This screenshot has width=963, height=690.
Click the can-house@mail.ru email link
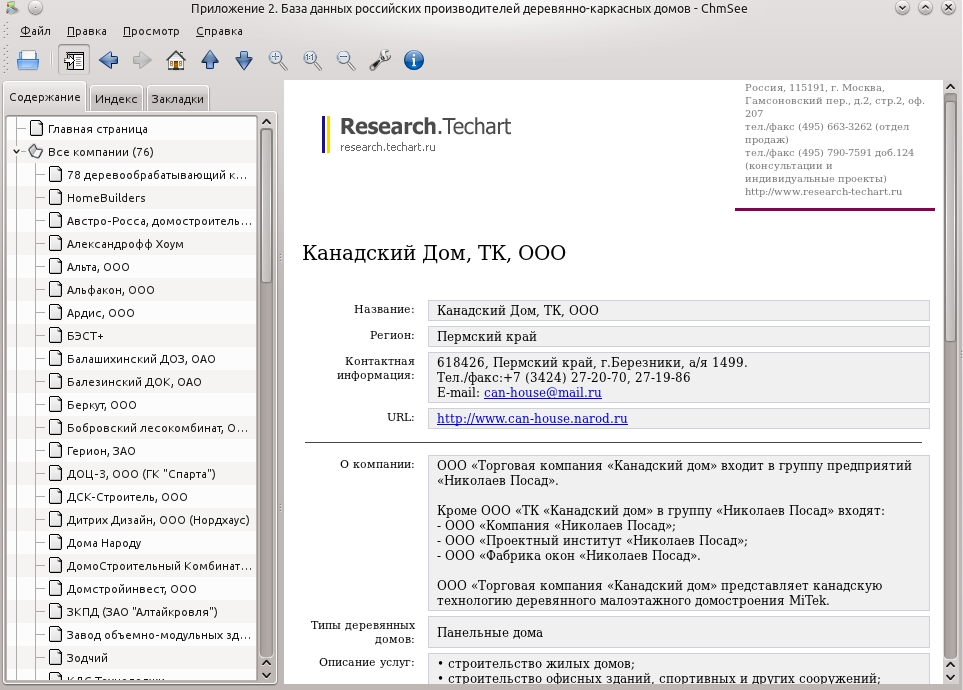[542, 393]
